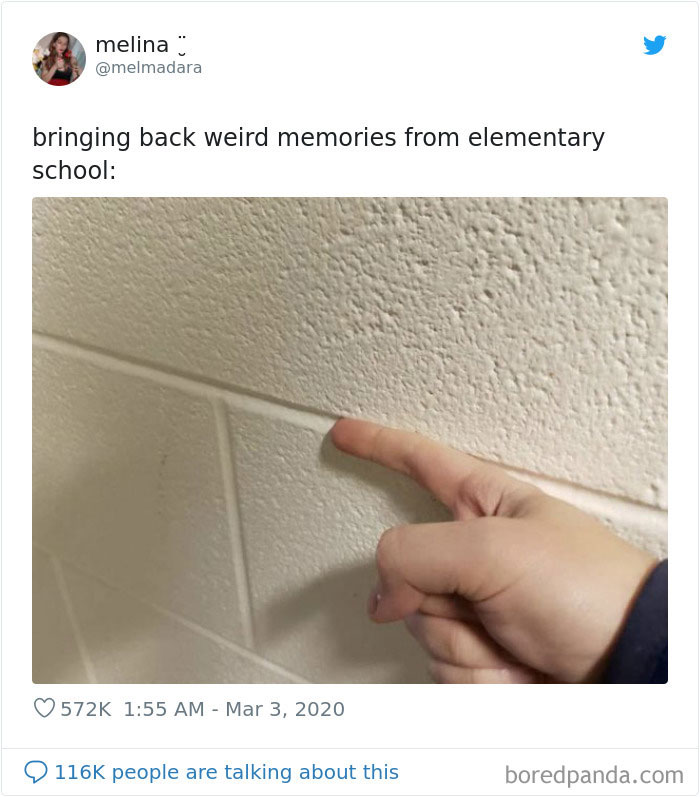Click the 572K likes count
This screenshot has height=797, width=700.
click(85, 709)
